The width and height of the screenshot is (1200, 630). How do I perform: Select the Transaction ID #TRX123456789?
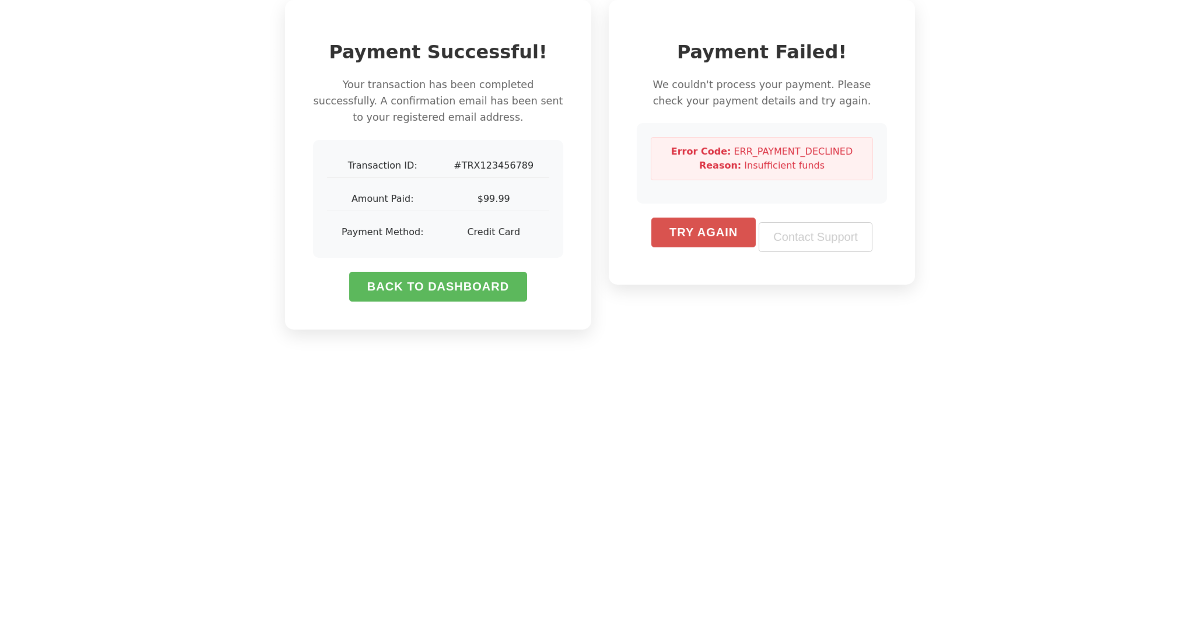tap(493, 165)
